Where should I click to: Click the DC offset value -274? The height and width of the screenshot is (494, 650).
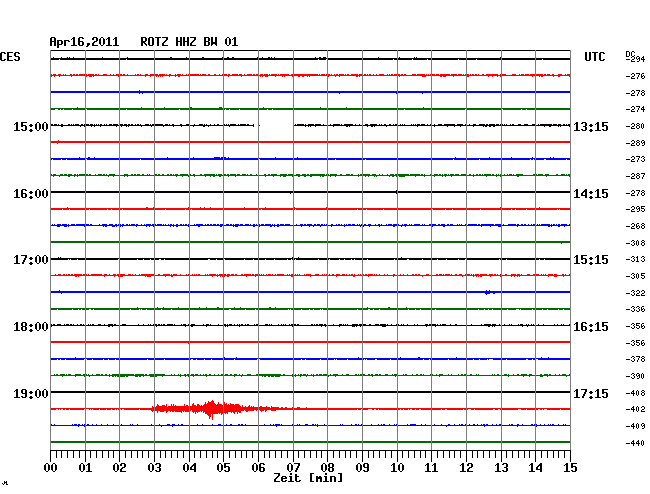(x=635, y=109)
